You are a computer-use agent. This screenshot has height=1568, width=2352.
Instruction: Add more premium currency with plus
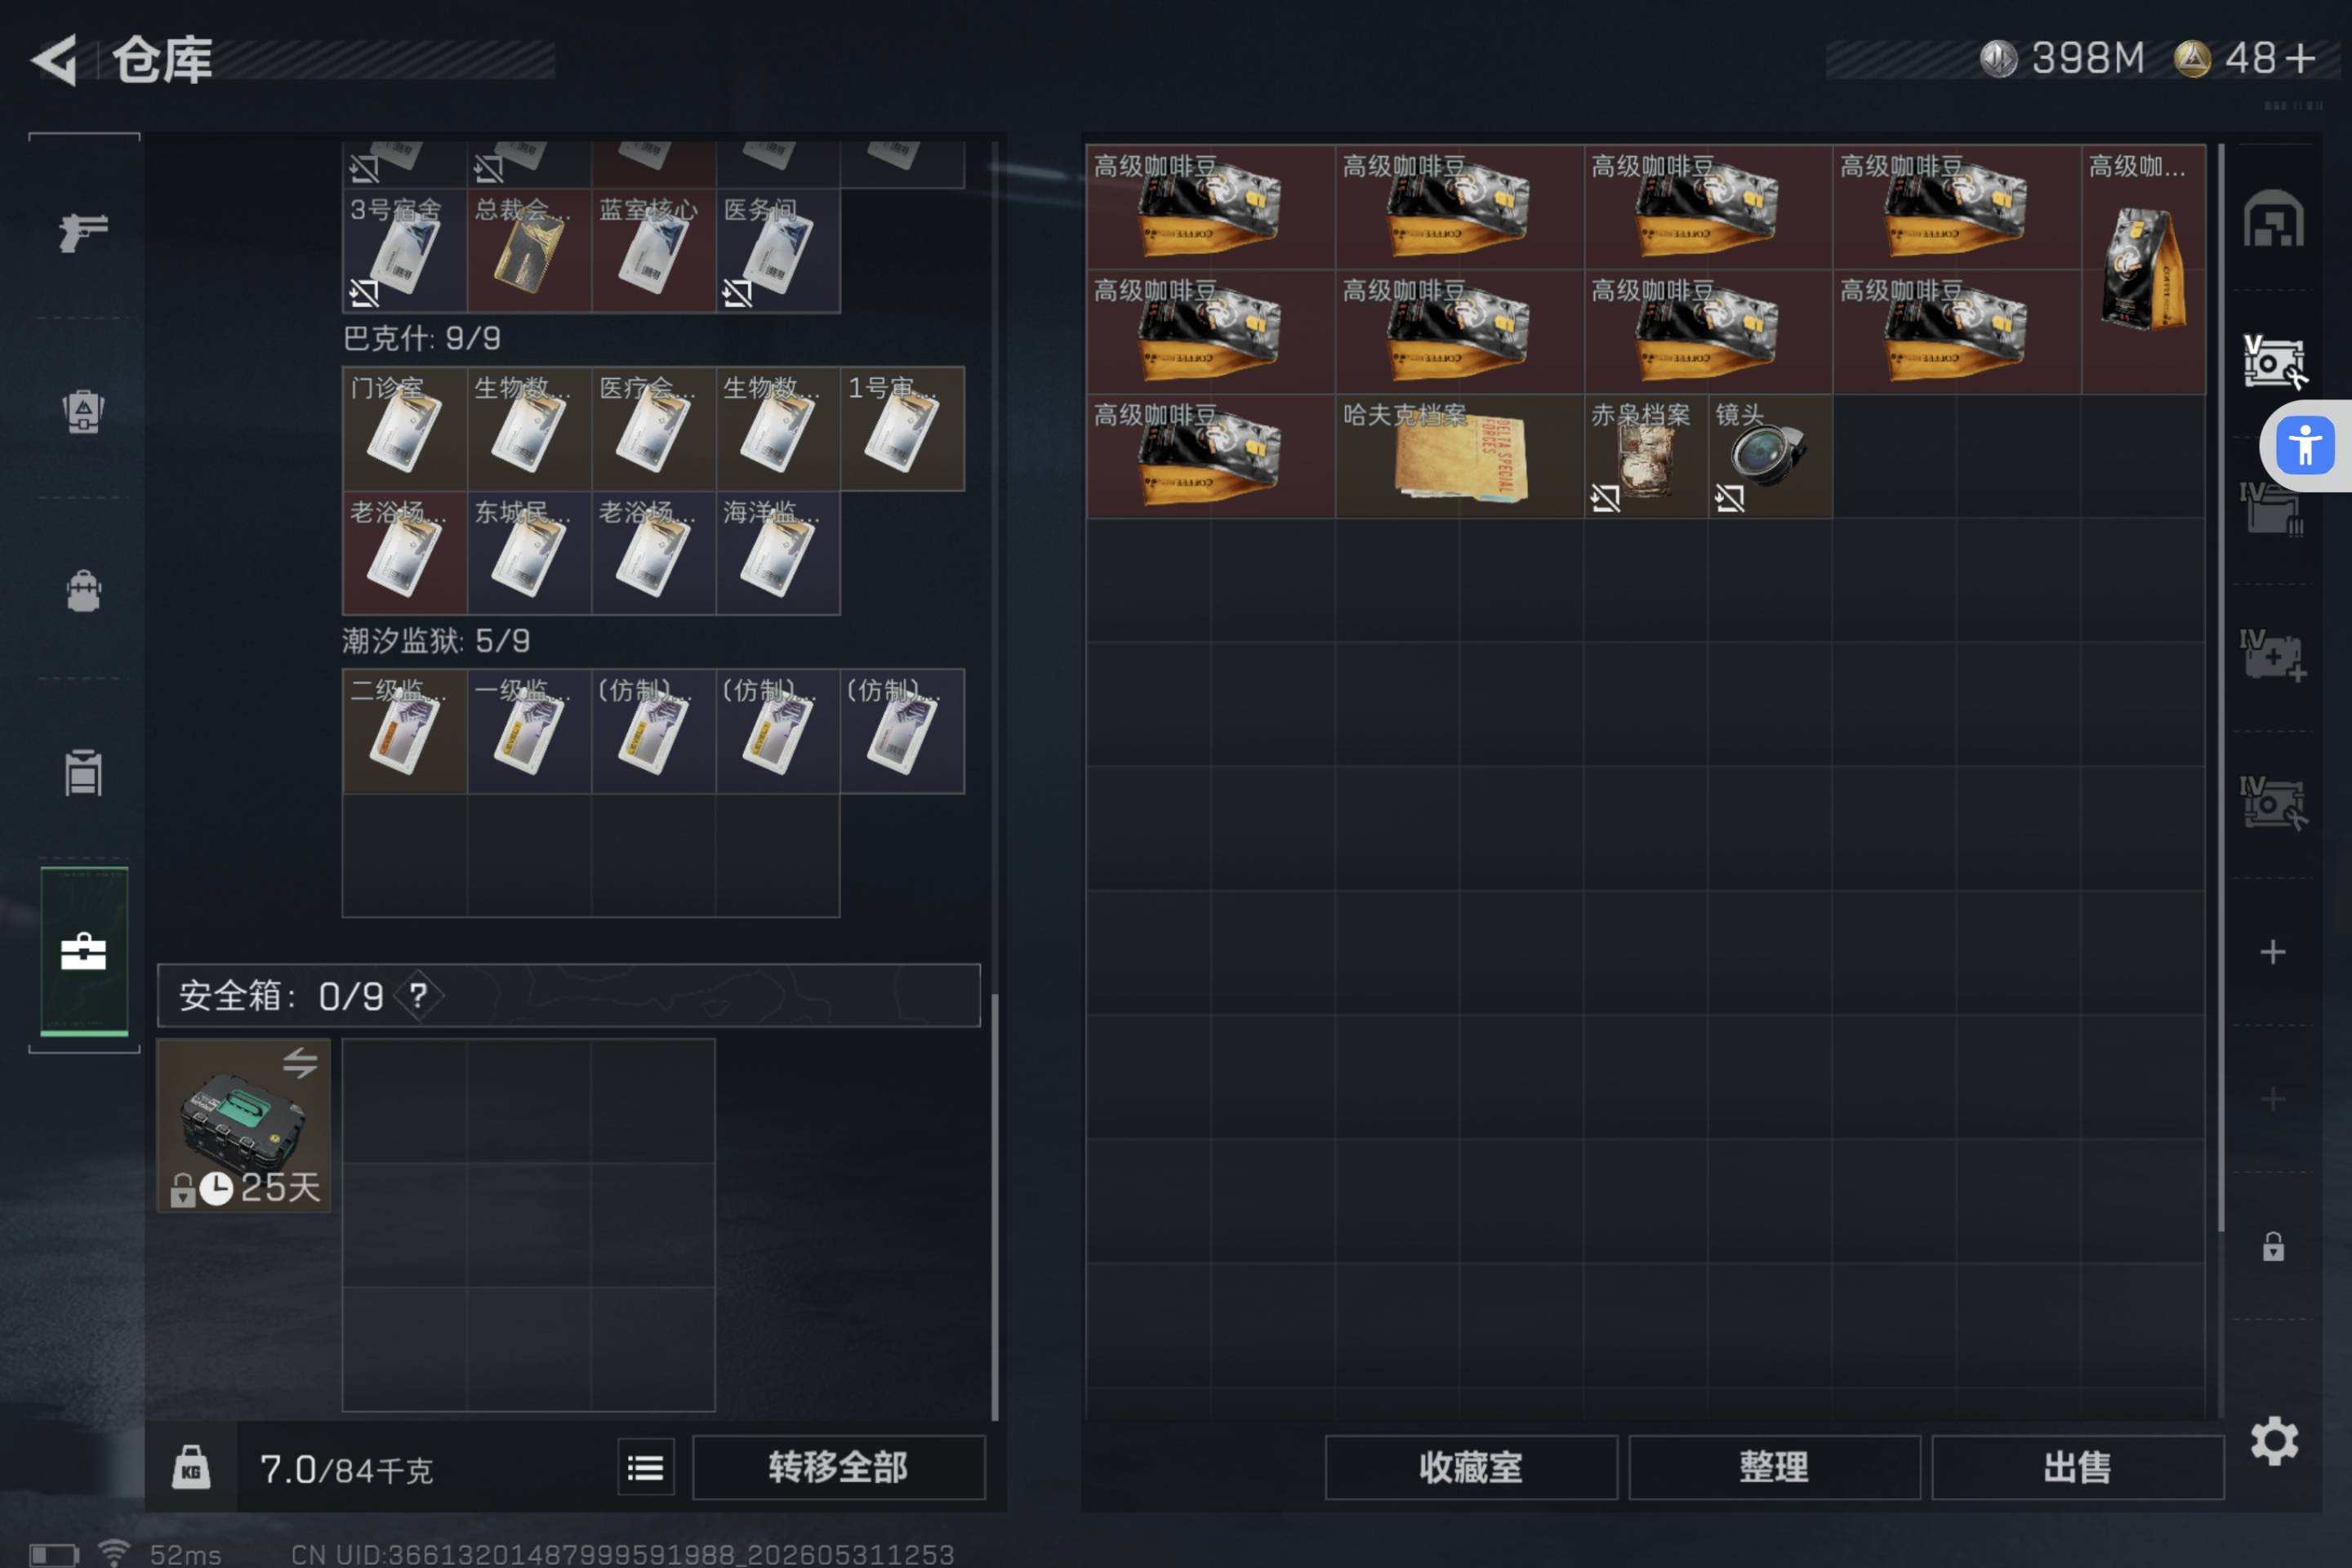pos(2301,58)
